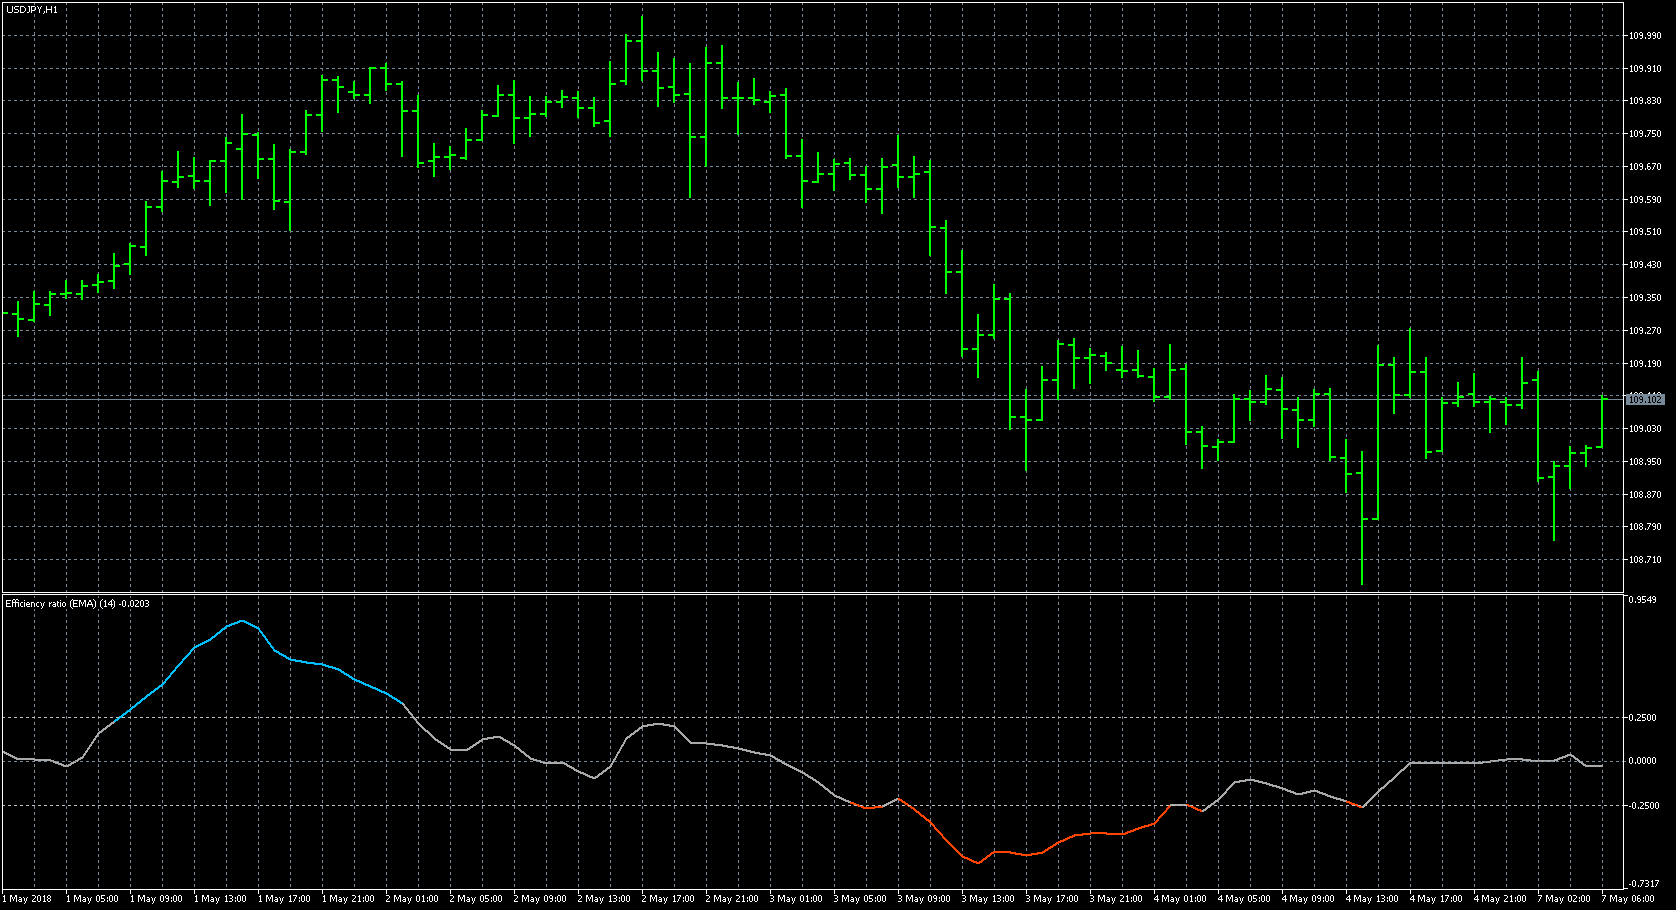This screenshot has height=910, width=1676.
Task: Select the 3 May 09:00 time label
Action: tap(925, 899)
